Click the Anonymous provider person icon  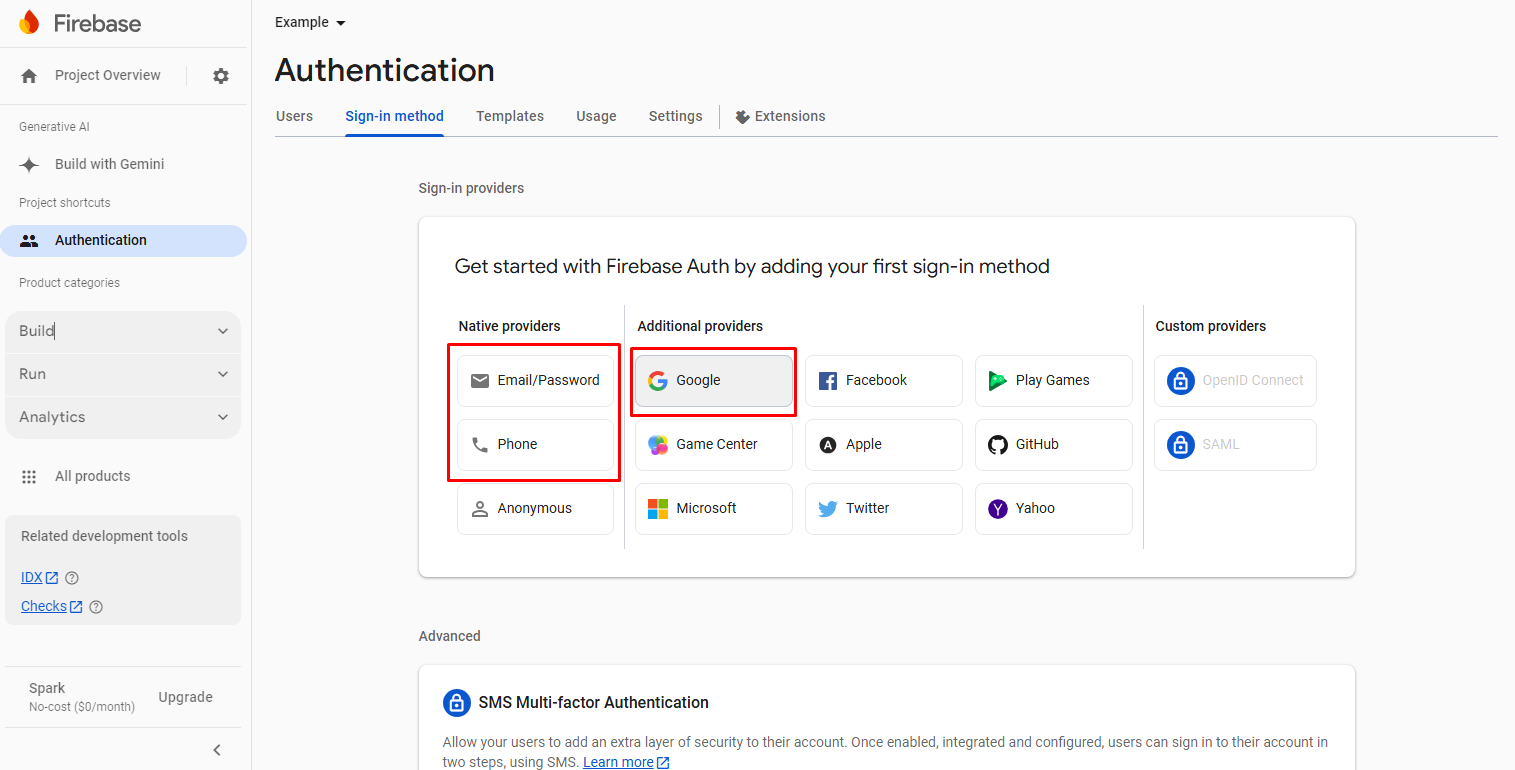click(480, 509)
